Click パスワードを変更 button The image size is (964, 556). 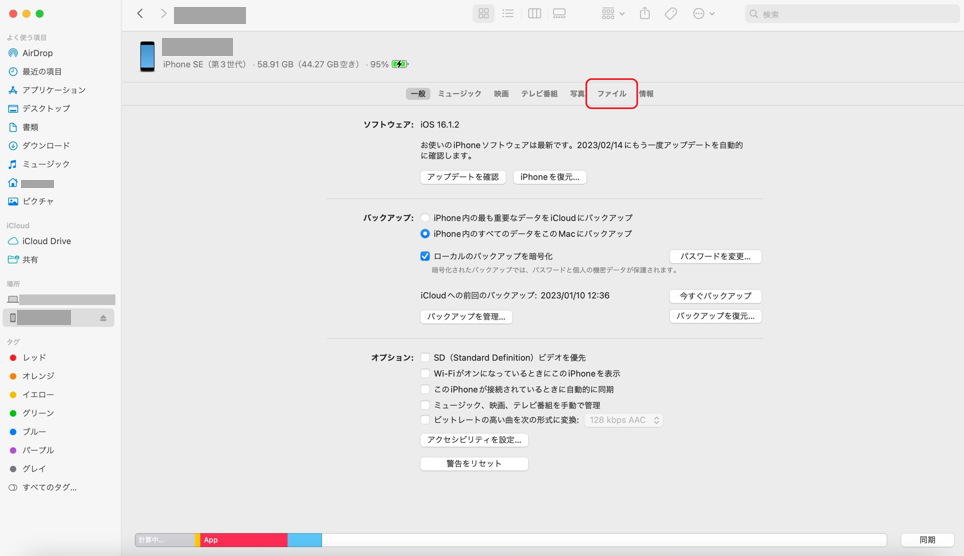click(x=716, y=256)
